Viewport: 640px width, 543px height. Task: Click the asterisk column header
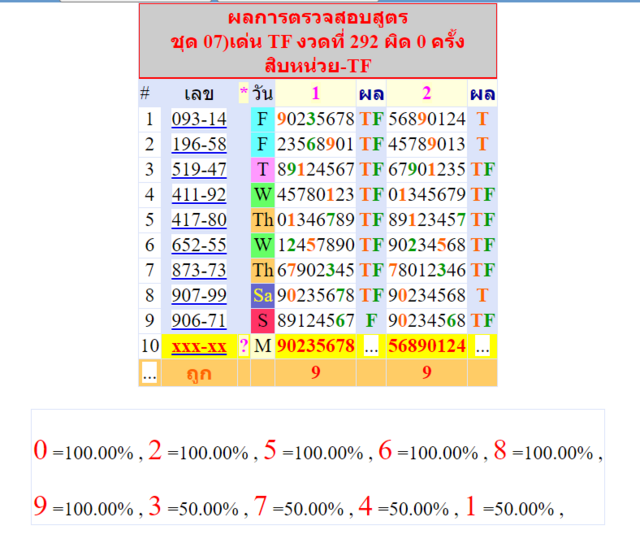pyautogui.click(x=244, y=91)
